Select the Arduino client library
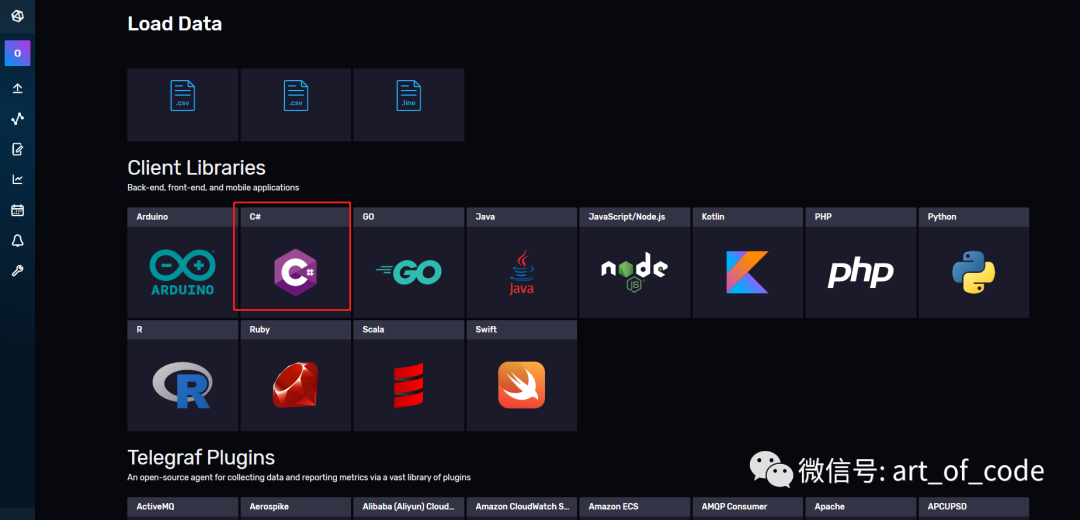Viewport: 1080px width, 520px height. pyautogui.click(x=182, y=268)
